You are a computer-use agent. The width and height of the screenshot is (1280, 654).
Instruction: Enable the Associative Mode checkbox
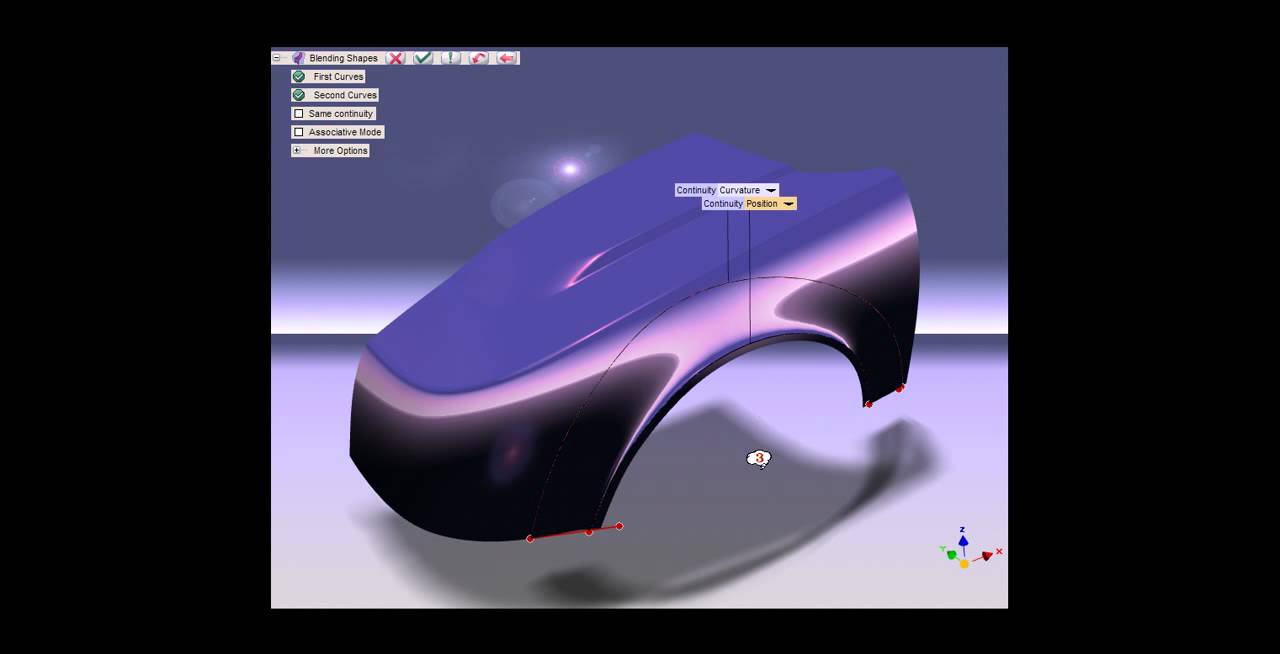click(298, 132)
